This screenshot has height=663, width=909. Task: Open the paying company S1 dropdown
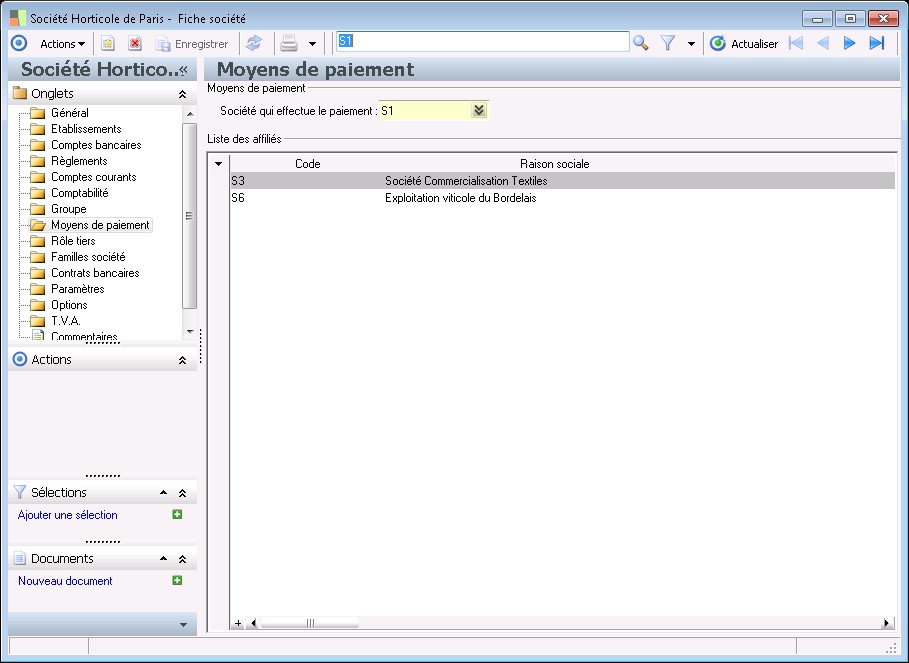tap(479, 111)
